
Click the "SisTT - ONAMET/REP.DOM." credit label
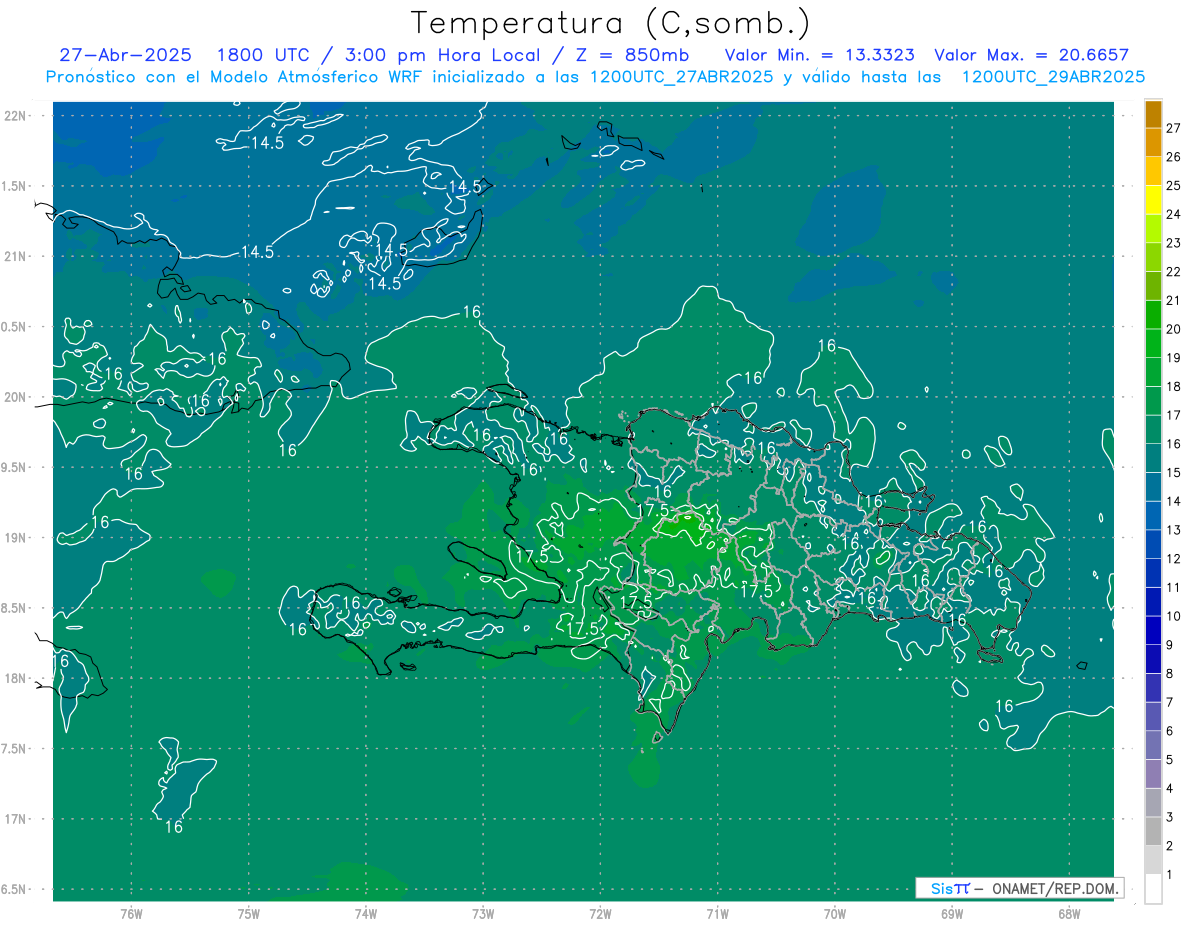click(x=1019, y=888)
